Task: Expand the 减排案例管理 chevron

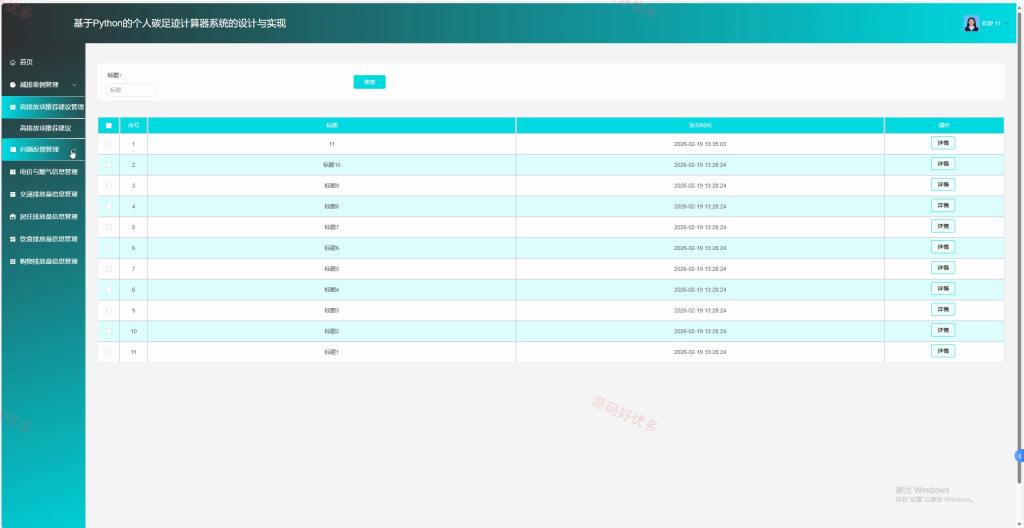Action: tap(74, 85)
